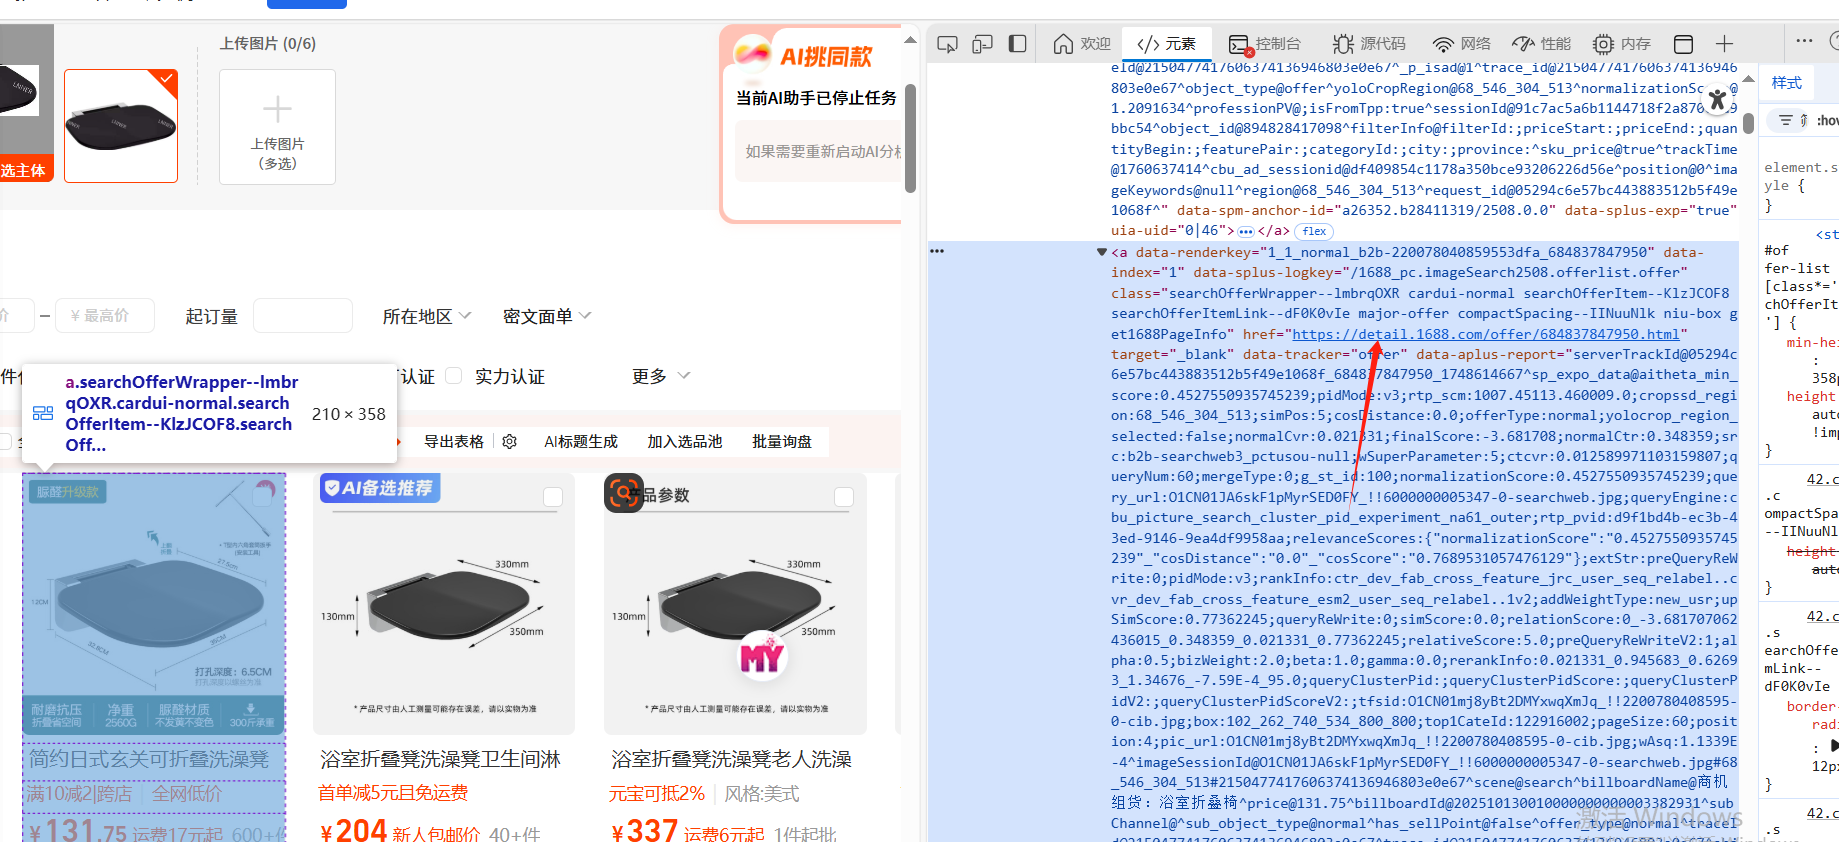Open the 源代码 (Sources) tab
Screen dimensions: 1839x842
coord(1369,44)
